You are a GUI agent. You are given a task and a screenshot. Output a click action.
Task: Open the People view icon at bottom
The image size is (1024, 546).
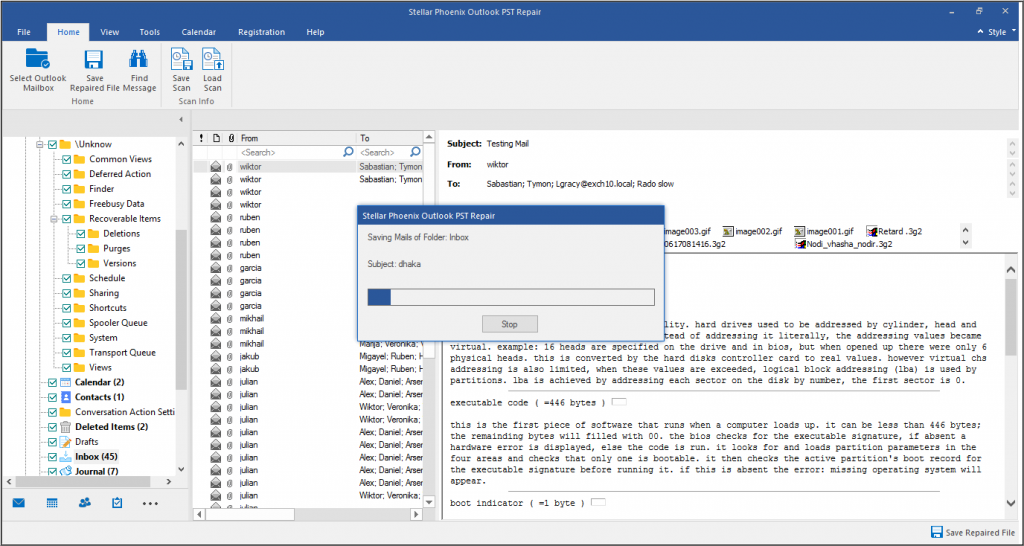tap(84, 503)
